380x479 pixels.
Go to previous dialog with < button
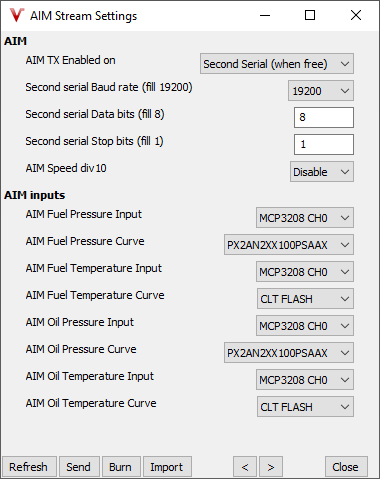[x=245, y=467]
